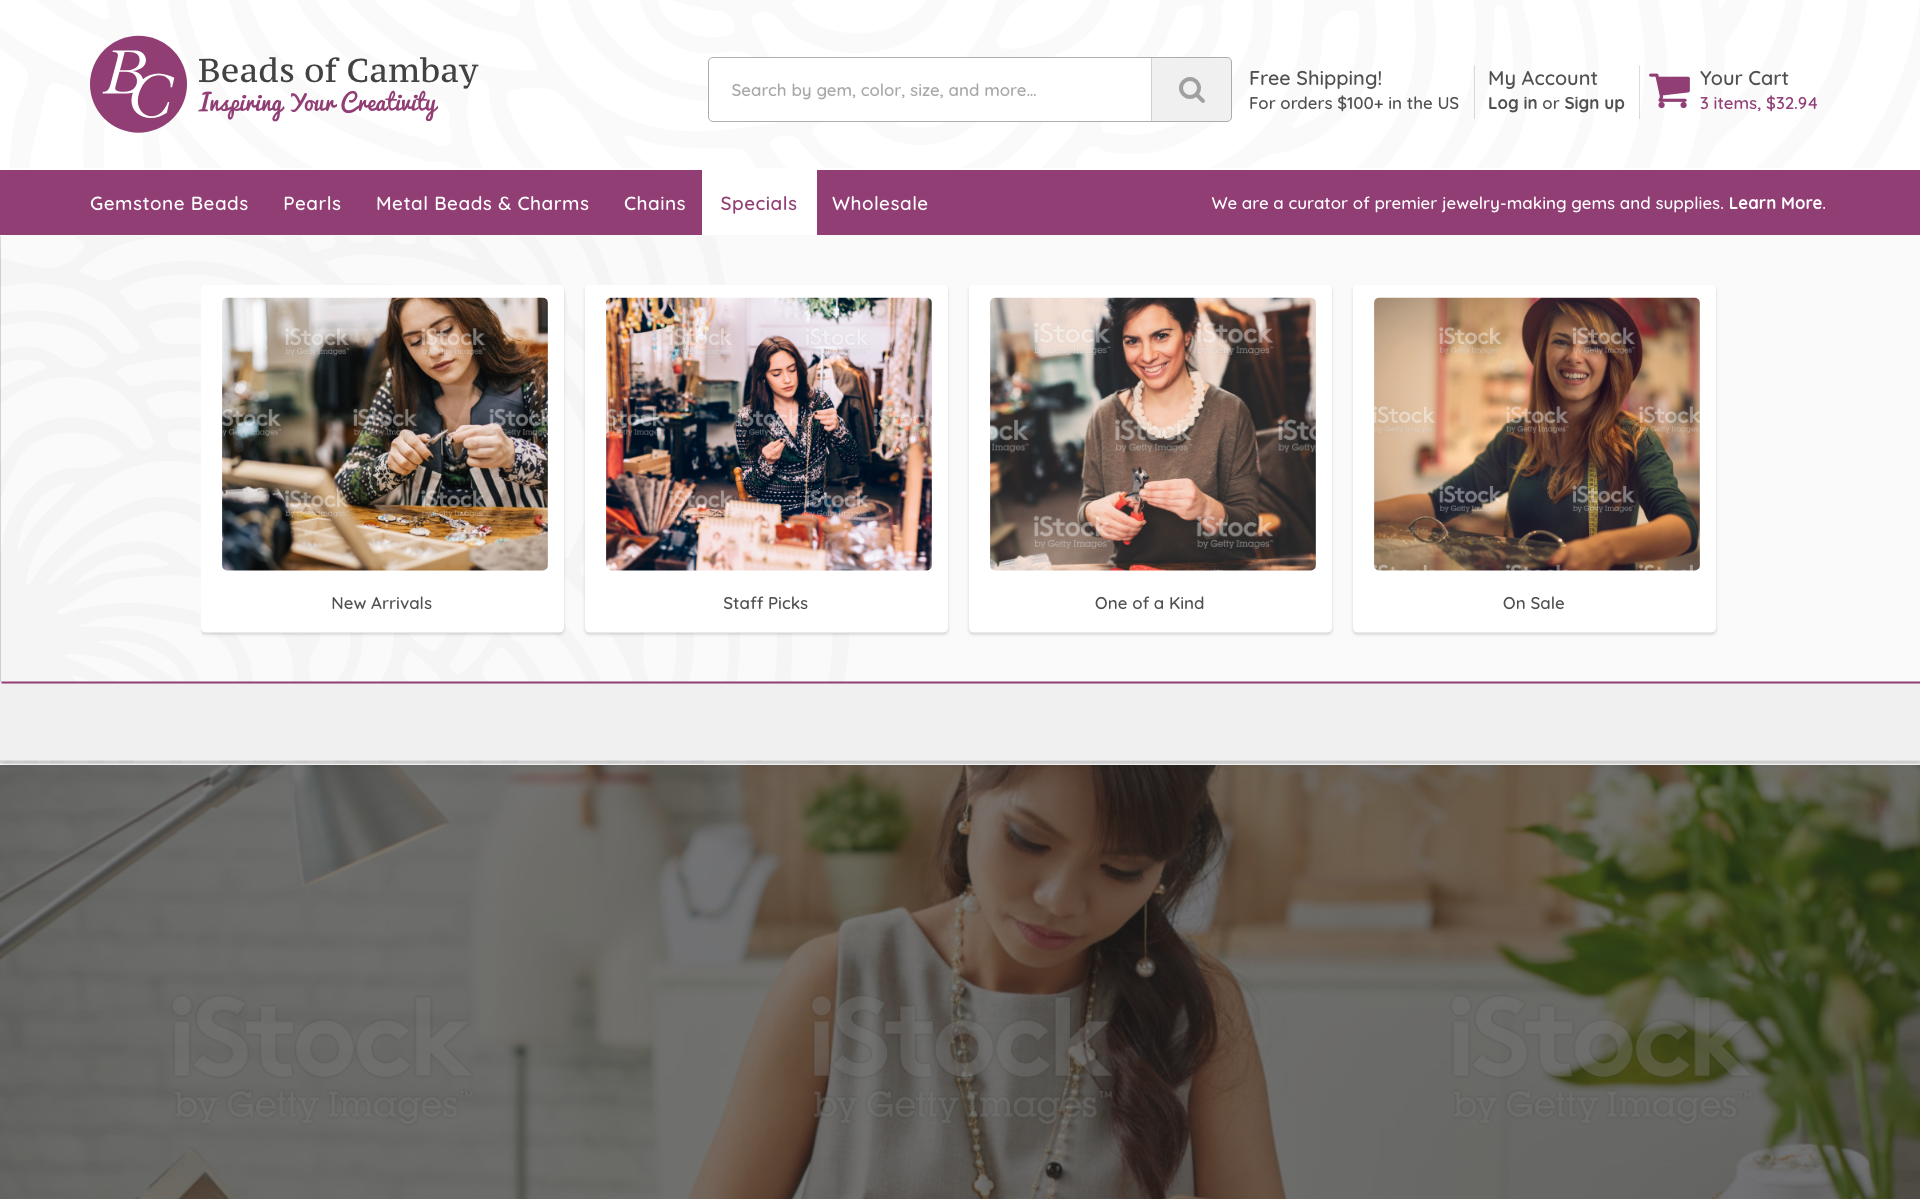
Task: Open the Pearls menu
Action: 312,203
